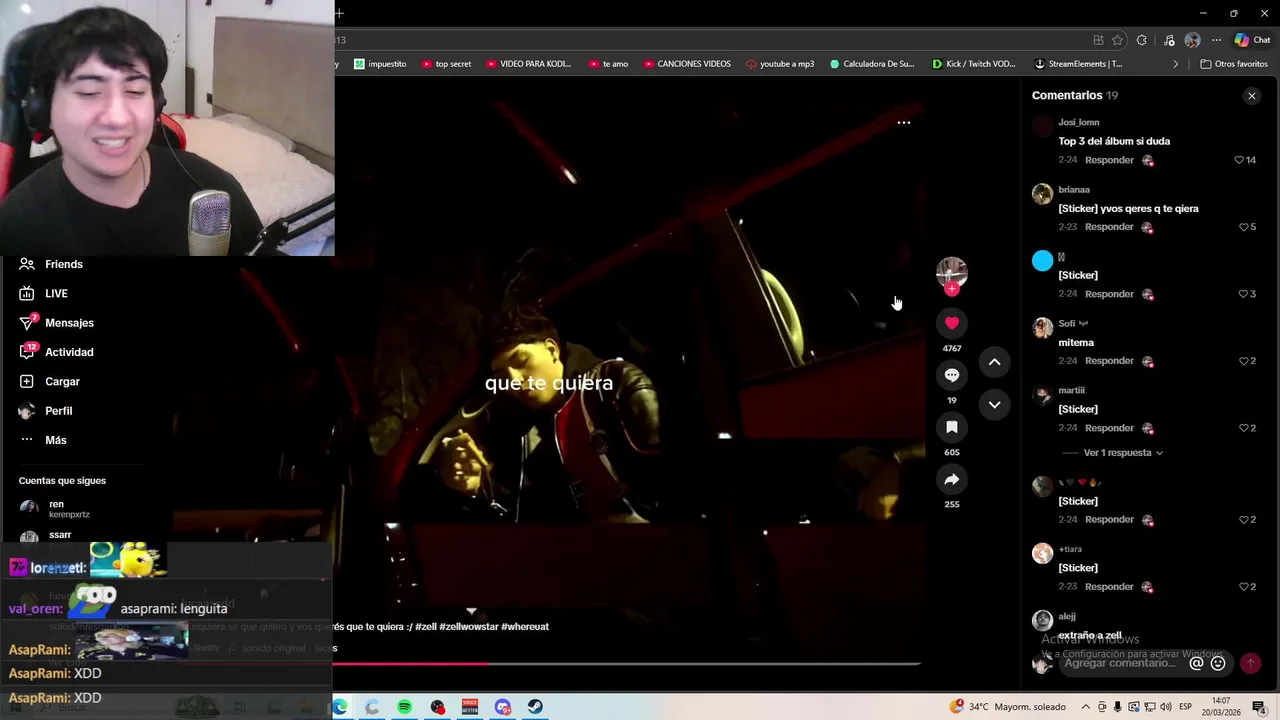Reply to +tiara's comment

[x=1109, y=587]
